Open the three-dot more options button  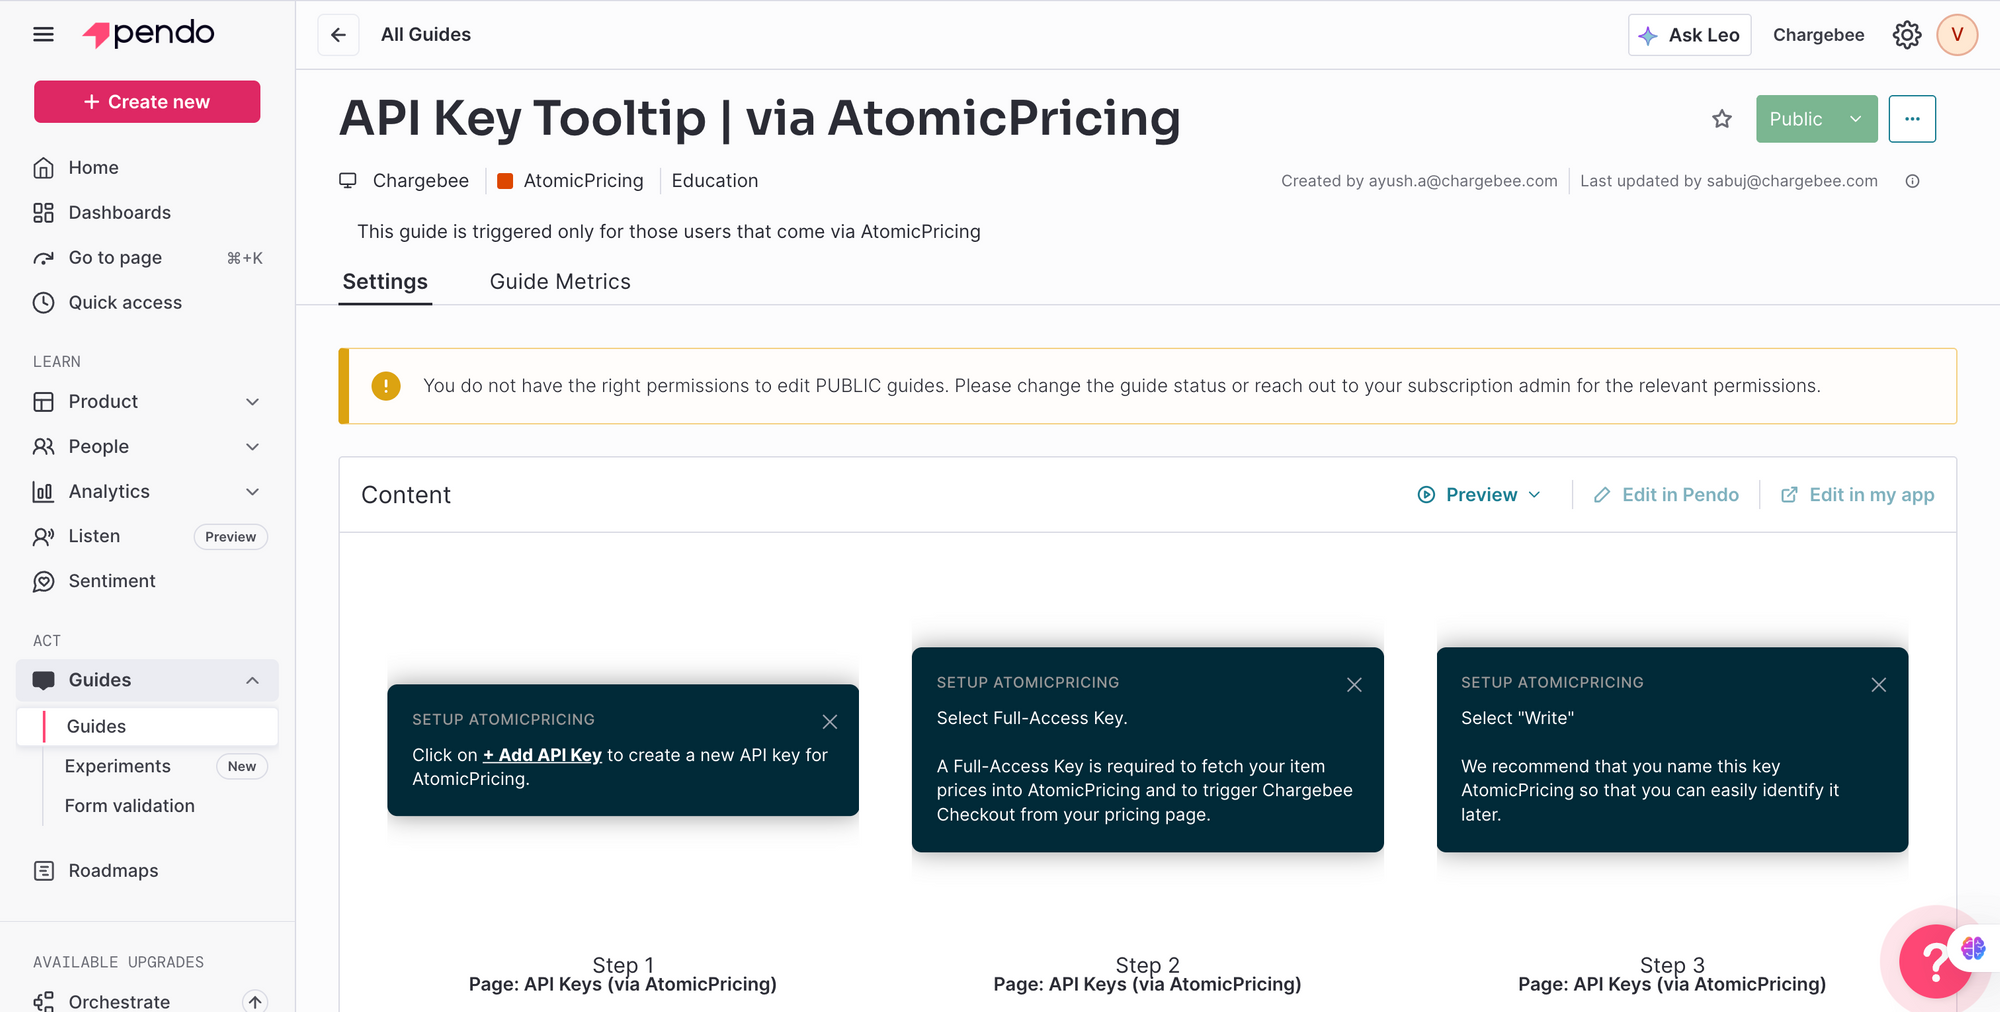click(x=1912, y=119)
